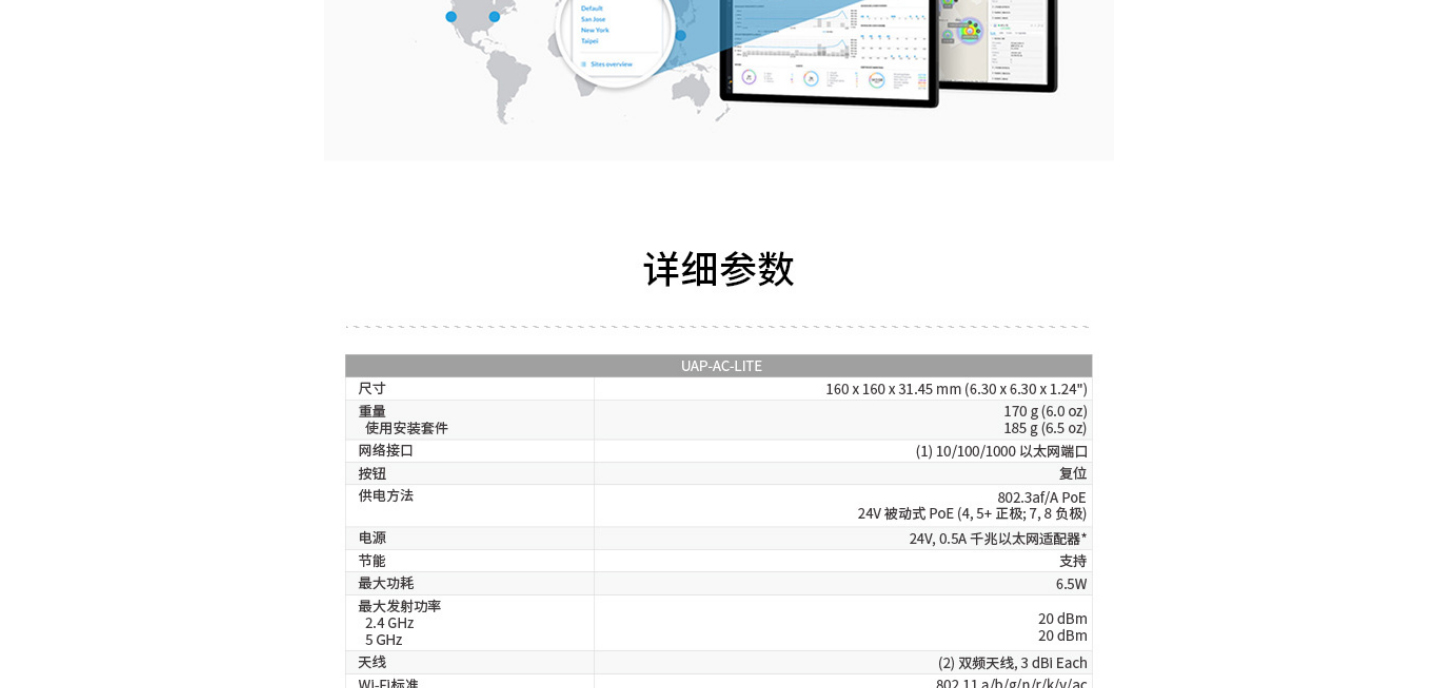Click the 20 dBm value for 2.4 GHz
This screenshot has height=688, width=1450.
pyautogui.click(x=1062, y=619)
